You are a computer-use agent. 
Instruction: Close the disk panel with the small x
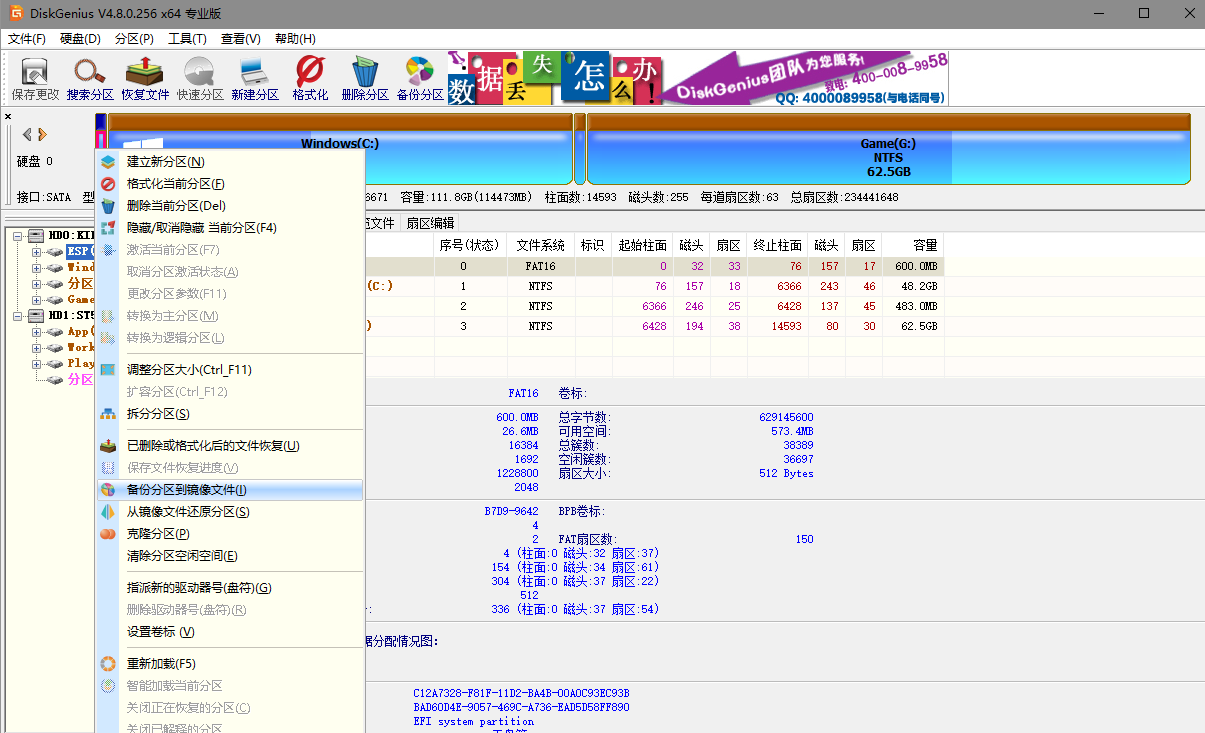tap(8, 117)
